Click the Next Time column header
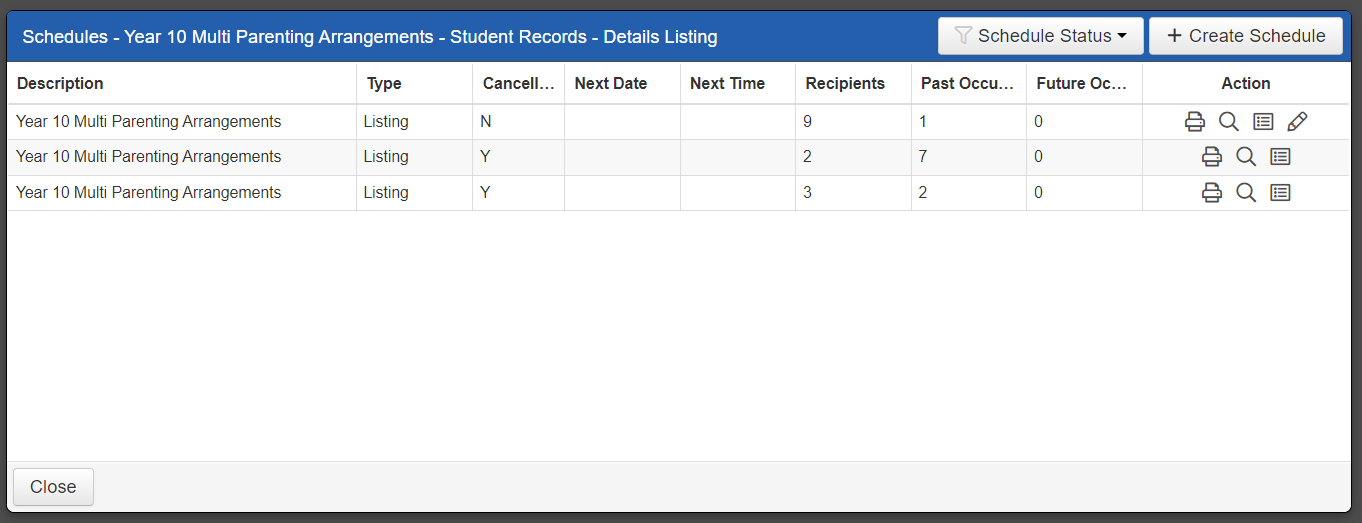Screen dimensions: 1362x523 click(x=727, y=84)
